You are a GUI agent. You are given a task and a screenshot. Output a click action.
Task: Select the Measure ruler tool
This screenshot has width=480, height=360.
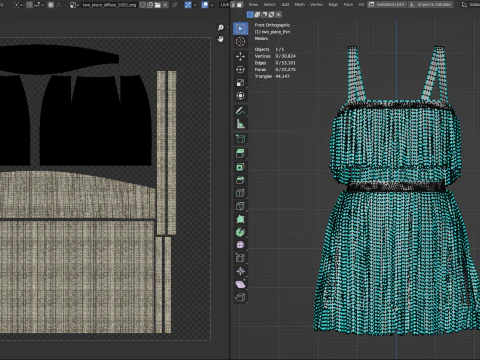(x=240, y=124)
